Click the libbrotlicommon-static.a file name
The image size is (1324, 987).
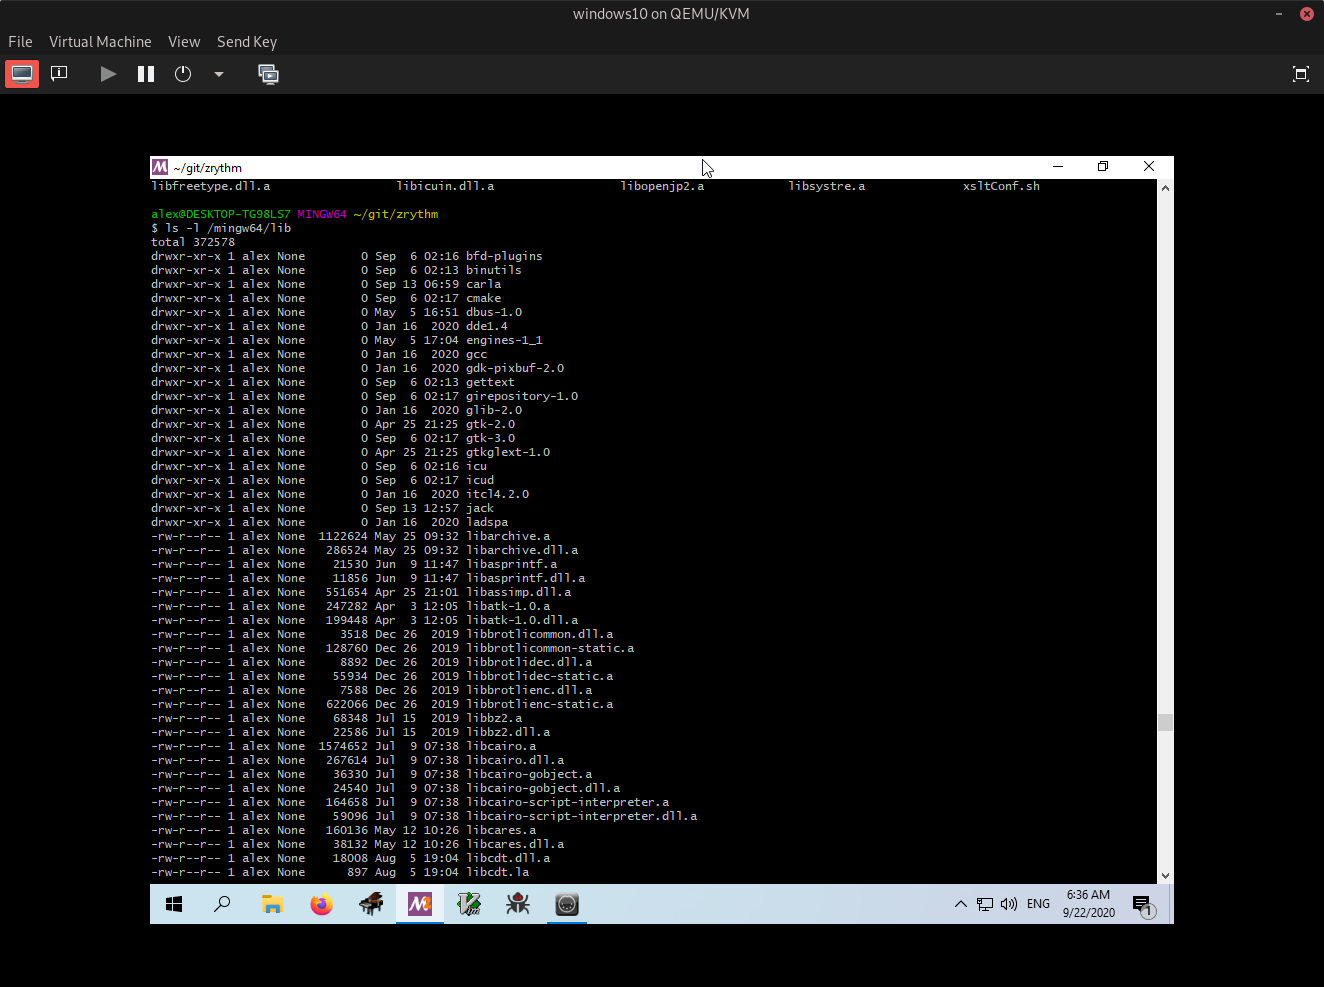pos(550,648)
